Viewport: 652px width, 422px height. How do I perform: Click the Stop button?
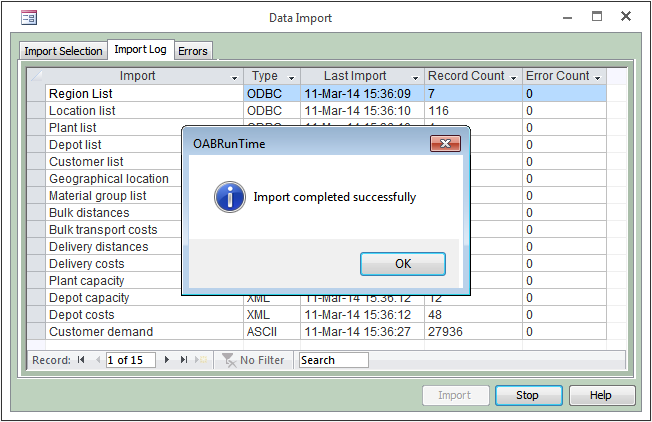tap(529, 395)
